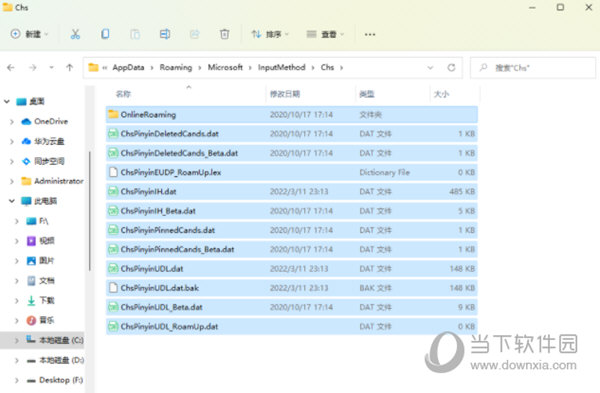The width and height of the screenshot is (600, 393).
Task: Click the Refresh icon beside address bar
Action: [x=451, y=68]
